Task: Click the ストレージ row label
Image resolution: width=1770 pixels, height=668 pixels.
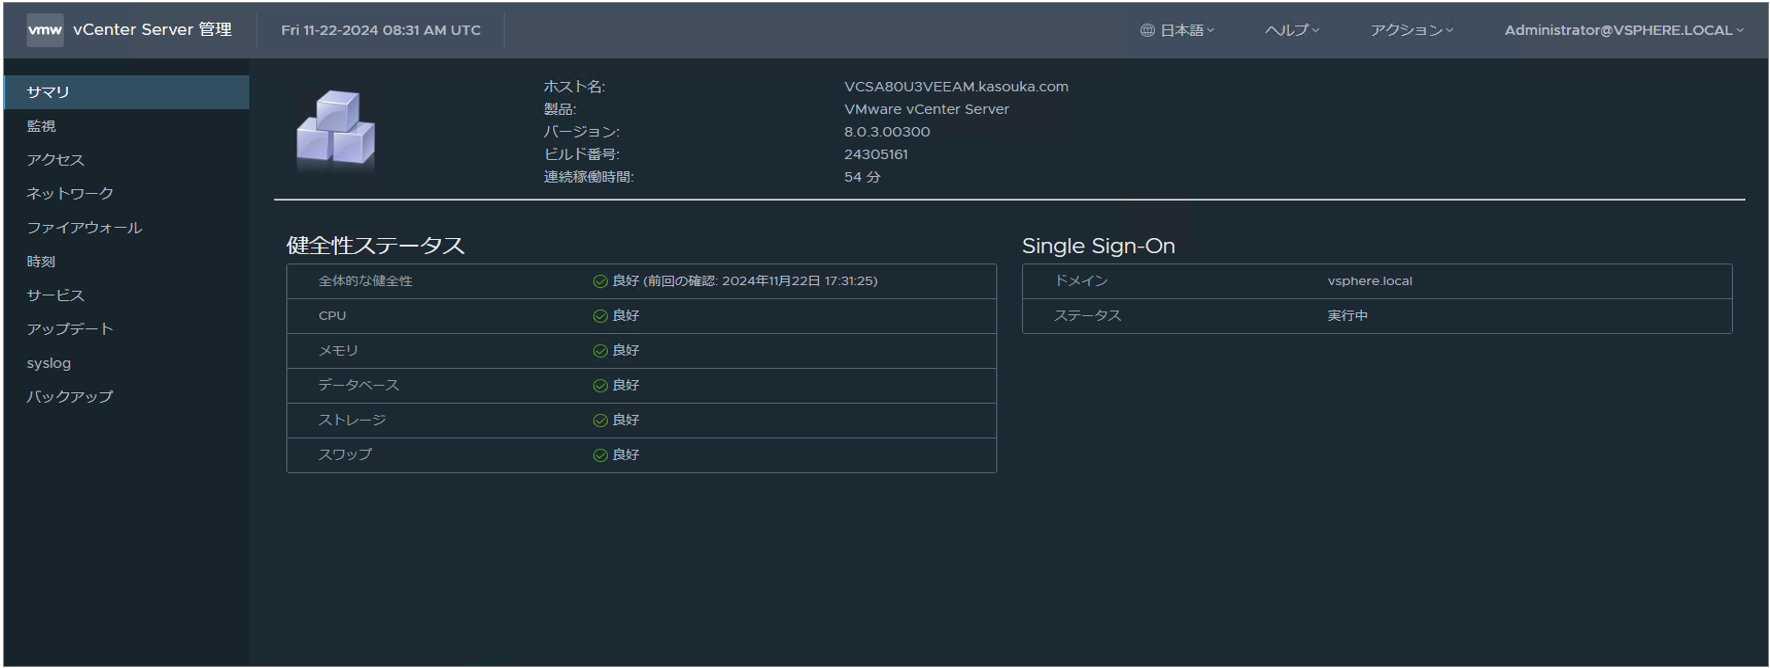Action: pyautogui.click(x=352, y=420)
